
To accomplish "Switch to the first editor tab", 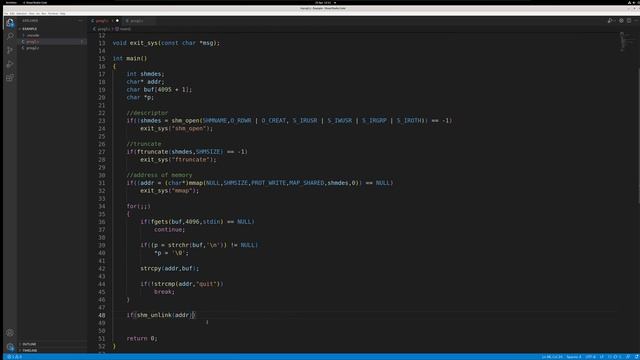I will tap(104, 20).
